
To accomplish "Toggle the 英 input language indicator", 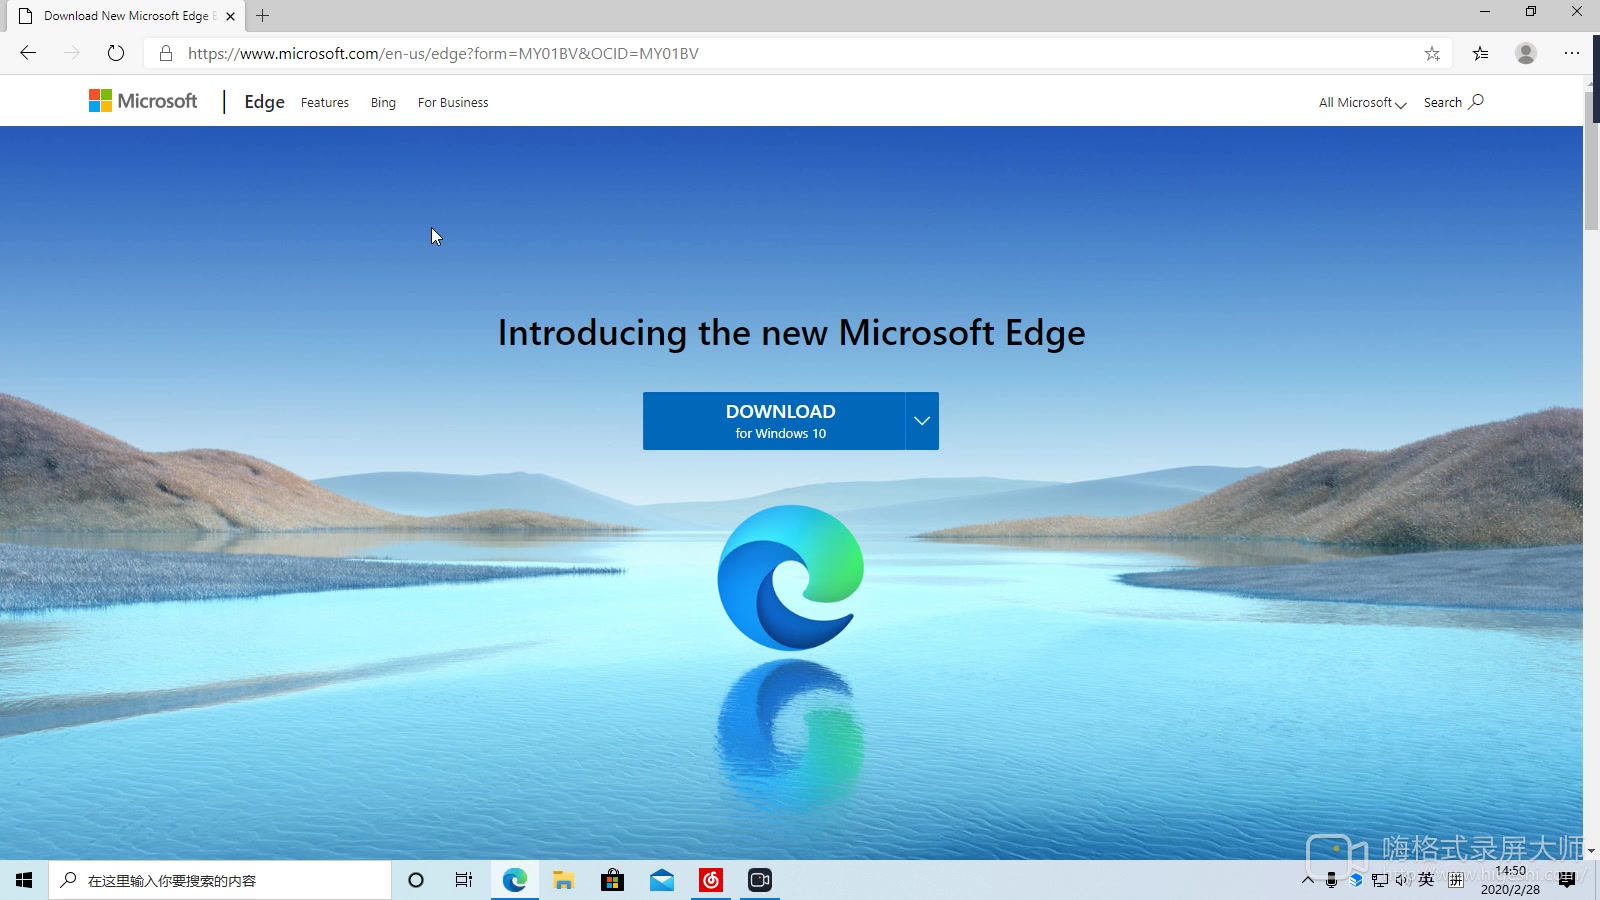I will 1426,880.
